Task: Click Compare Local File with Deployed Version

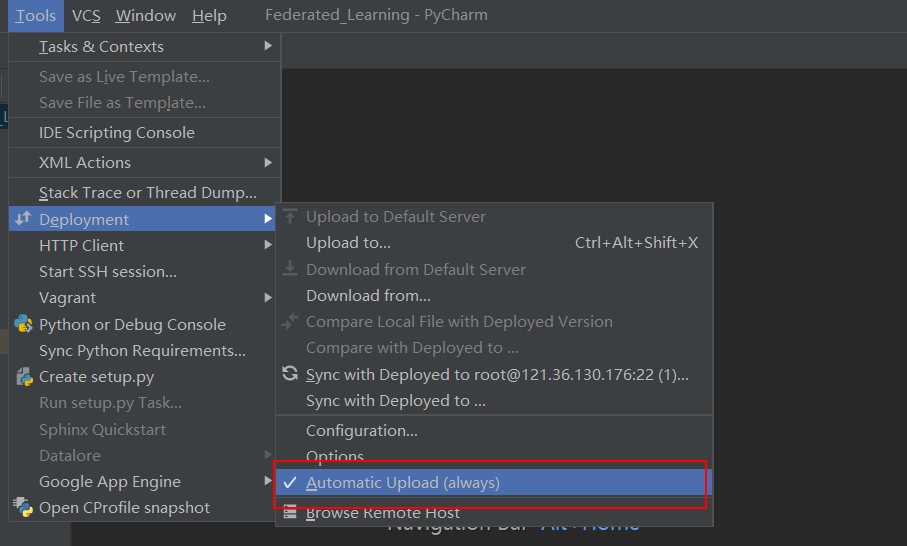Action: pyautogui.click(x=494, y=322)
